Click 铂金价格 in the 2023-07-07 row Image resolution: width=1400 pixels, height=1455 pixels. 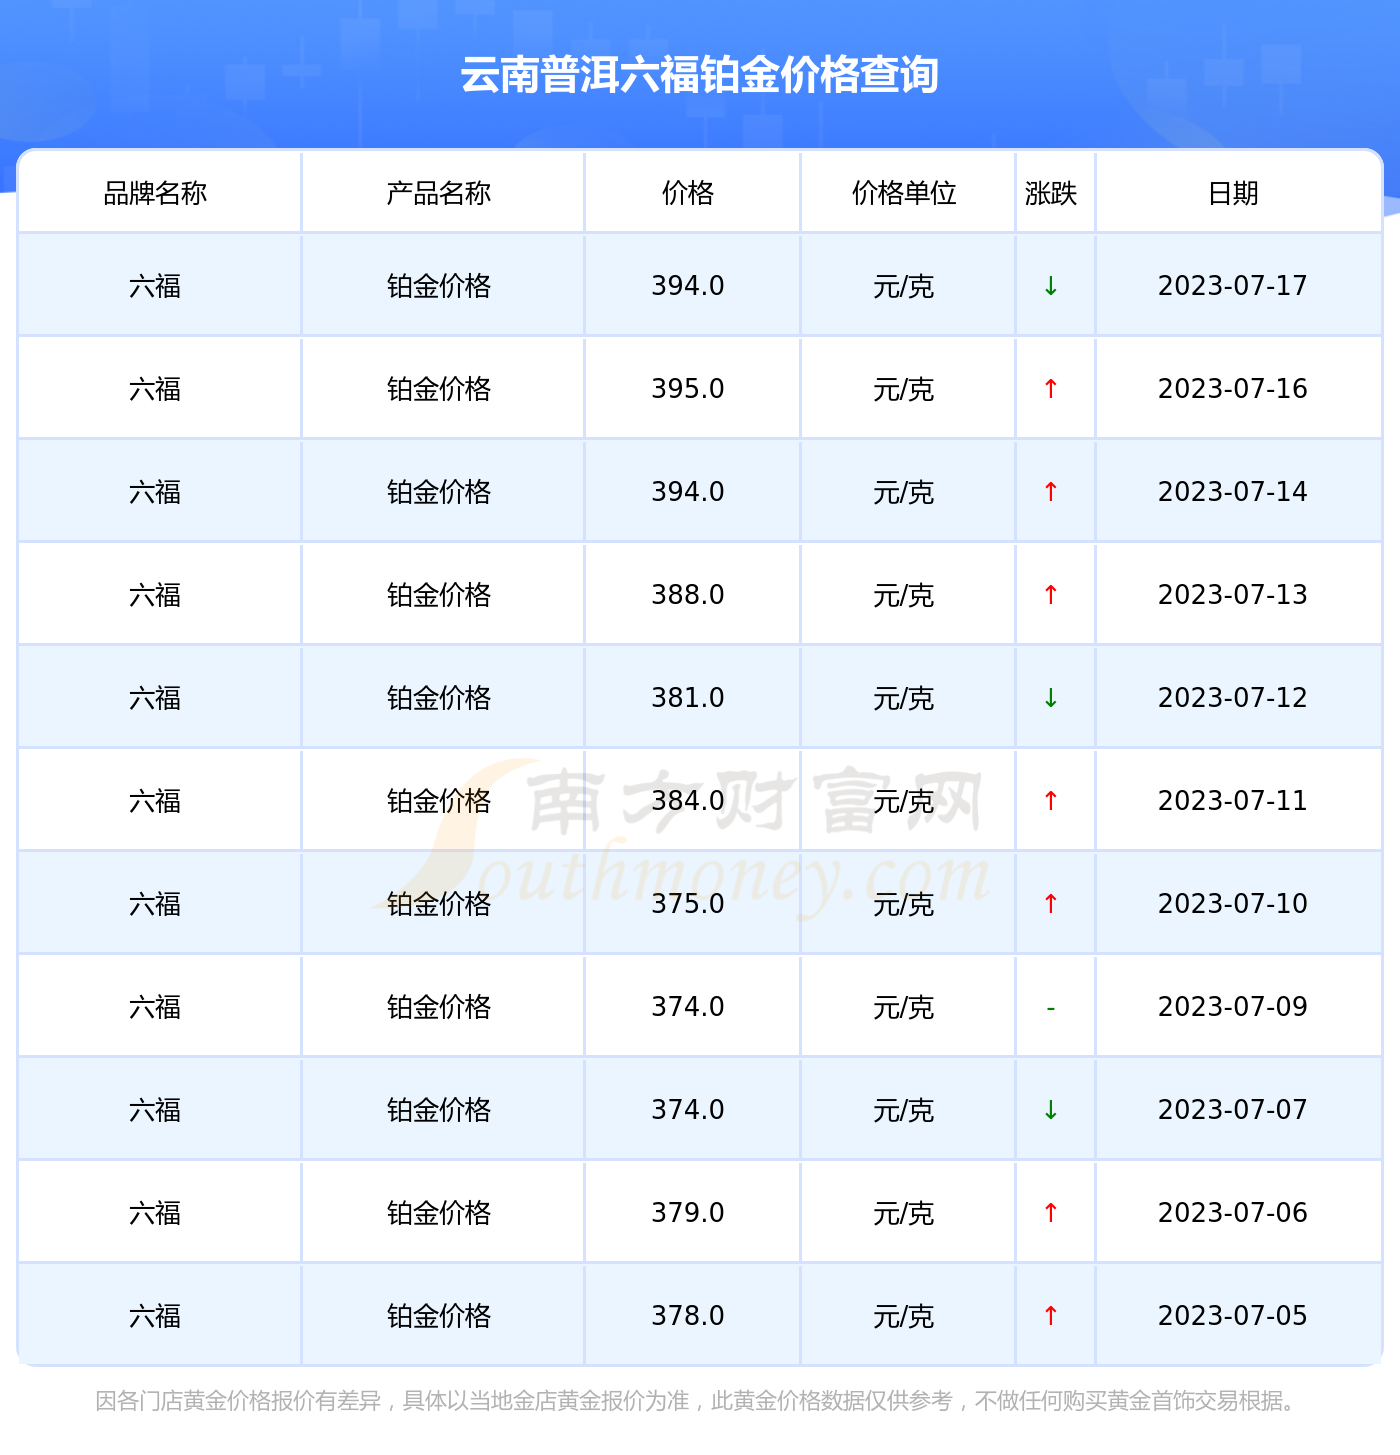(x=439, y=1111)
